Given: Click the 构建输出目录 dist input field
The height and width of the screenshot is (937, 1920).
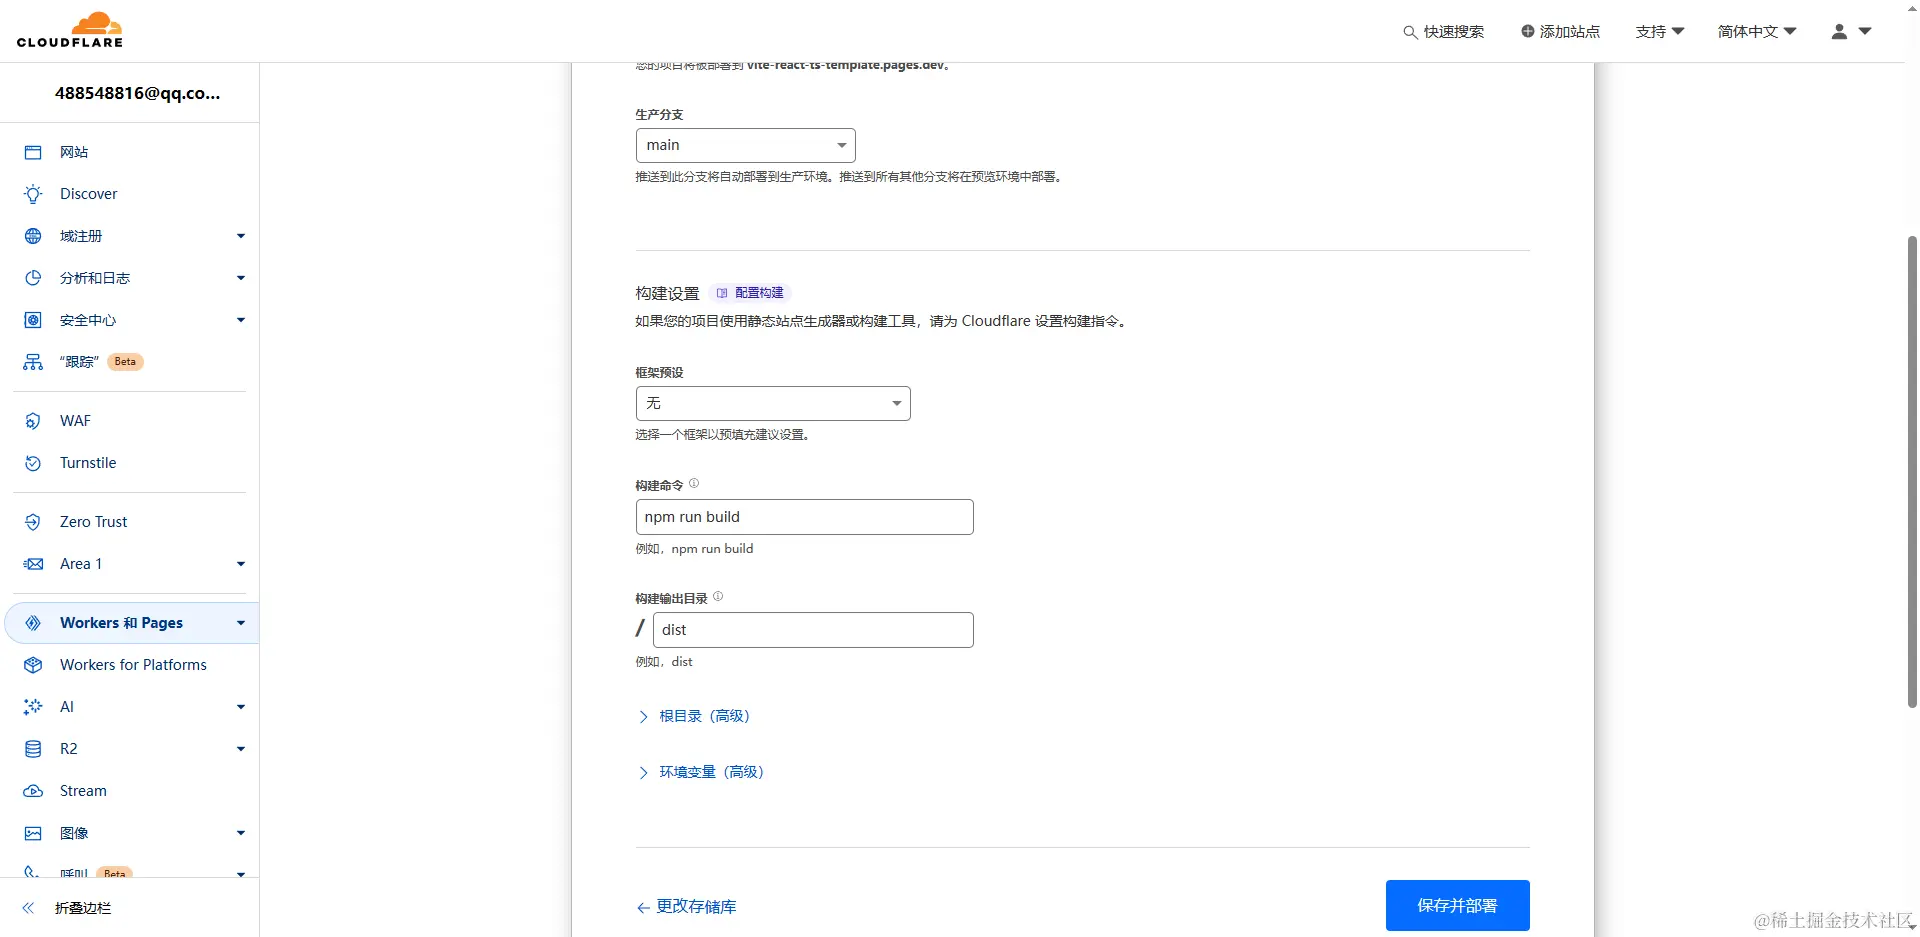Looking at the screenshot, I should [x=813, y=630].
